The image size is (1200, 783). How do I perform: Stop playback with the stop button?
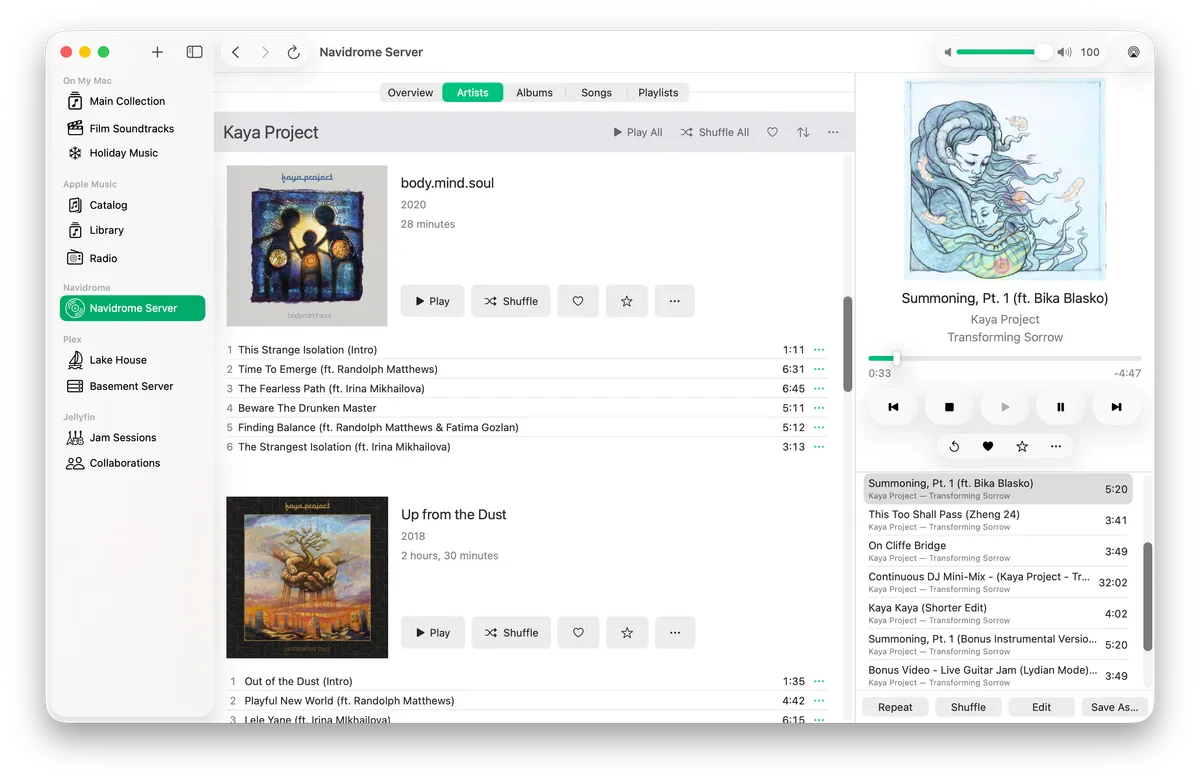949,407
